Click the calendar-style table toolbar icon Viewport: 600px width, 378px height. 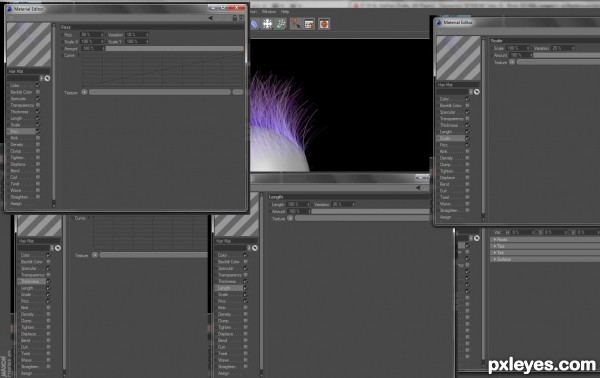(x=309, y=24)
